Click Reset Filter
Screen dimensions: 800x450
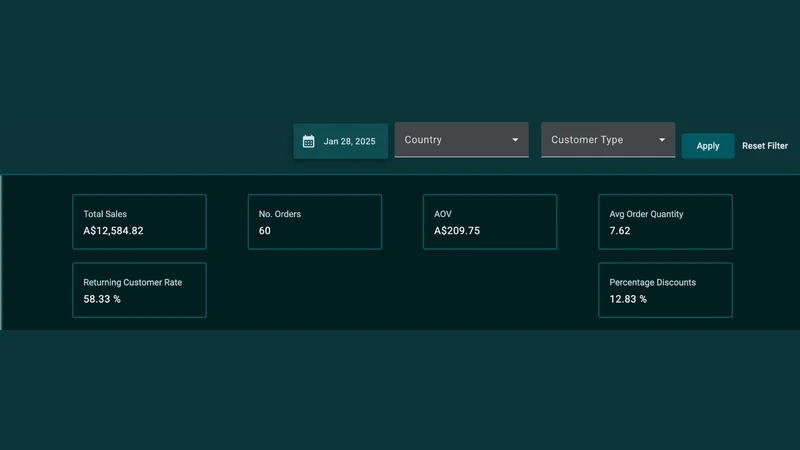tap(765, 146)
